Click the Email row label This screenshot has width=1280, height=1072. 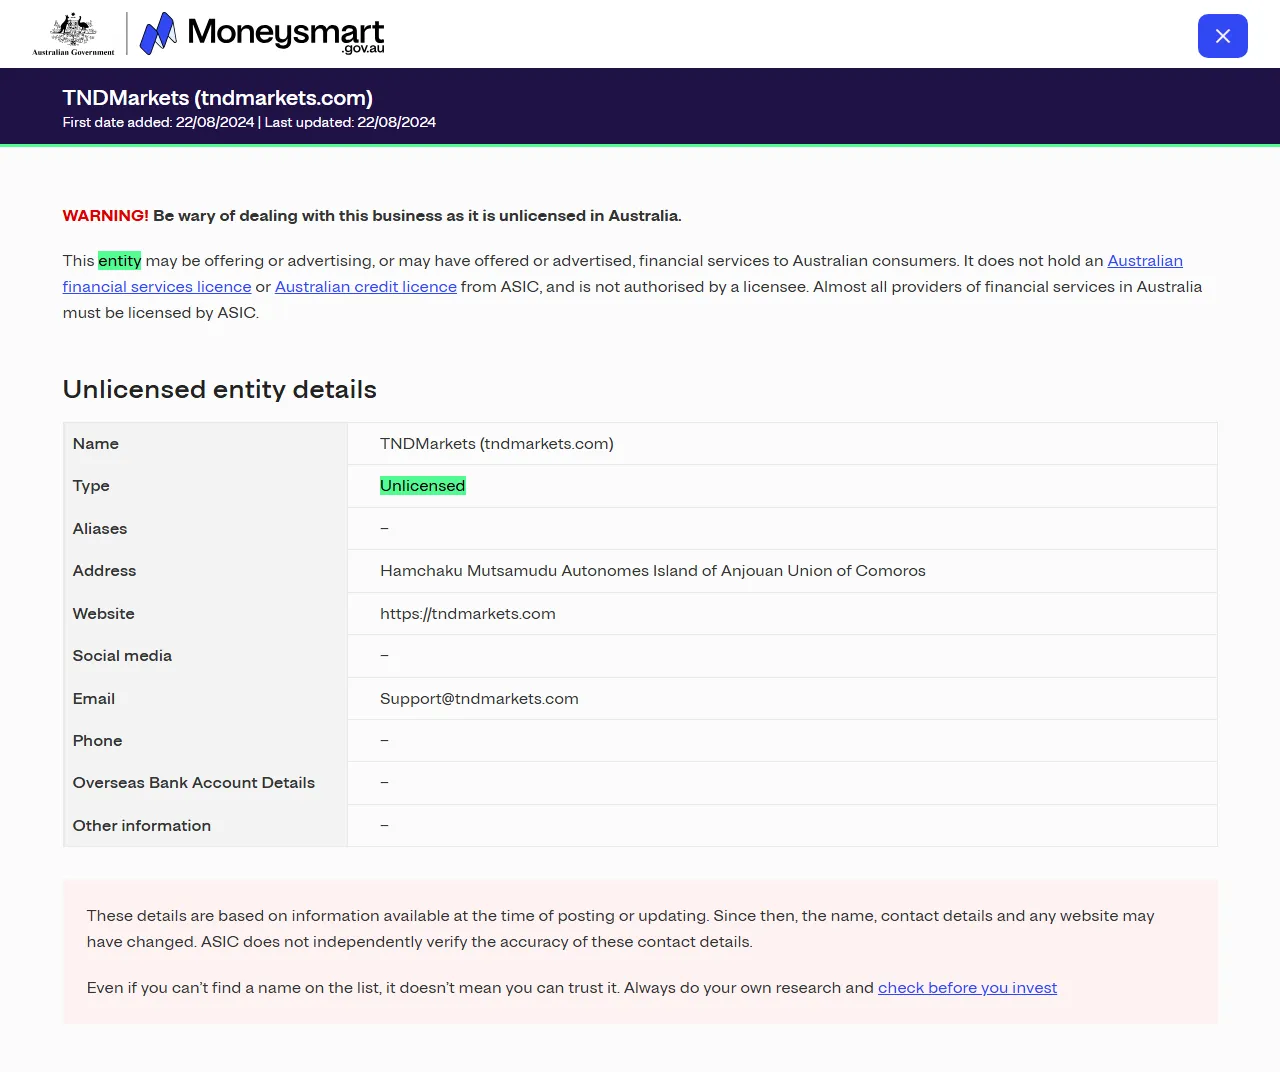pos(94,699)
